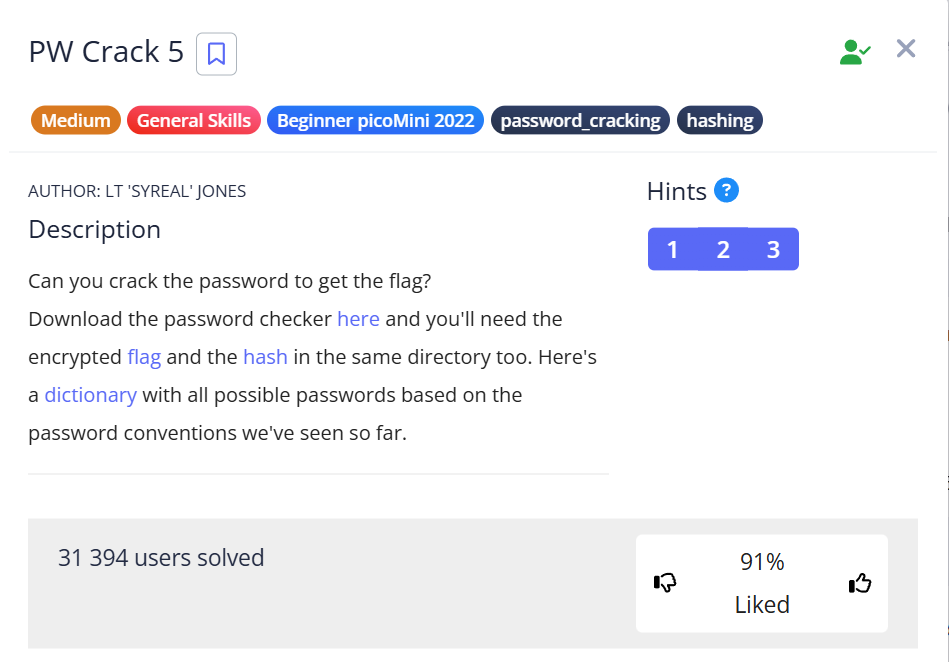Reveal hint number 3
The image size is (949, 662).
click(x=773, y=250)
